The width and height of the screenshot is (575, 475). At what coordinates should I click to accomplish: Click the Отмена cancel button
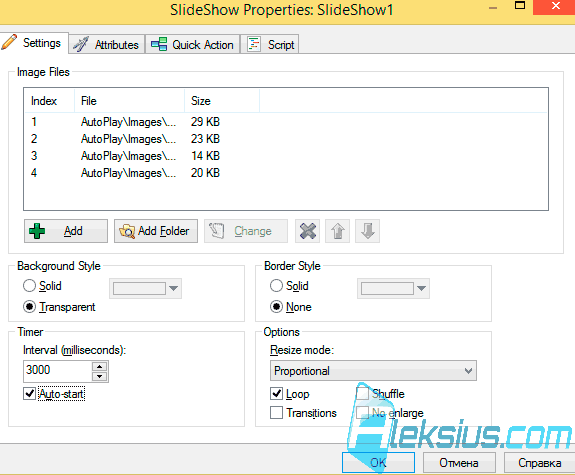point(459,463)
